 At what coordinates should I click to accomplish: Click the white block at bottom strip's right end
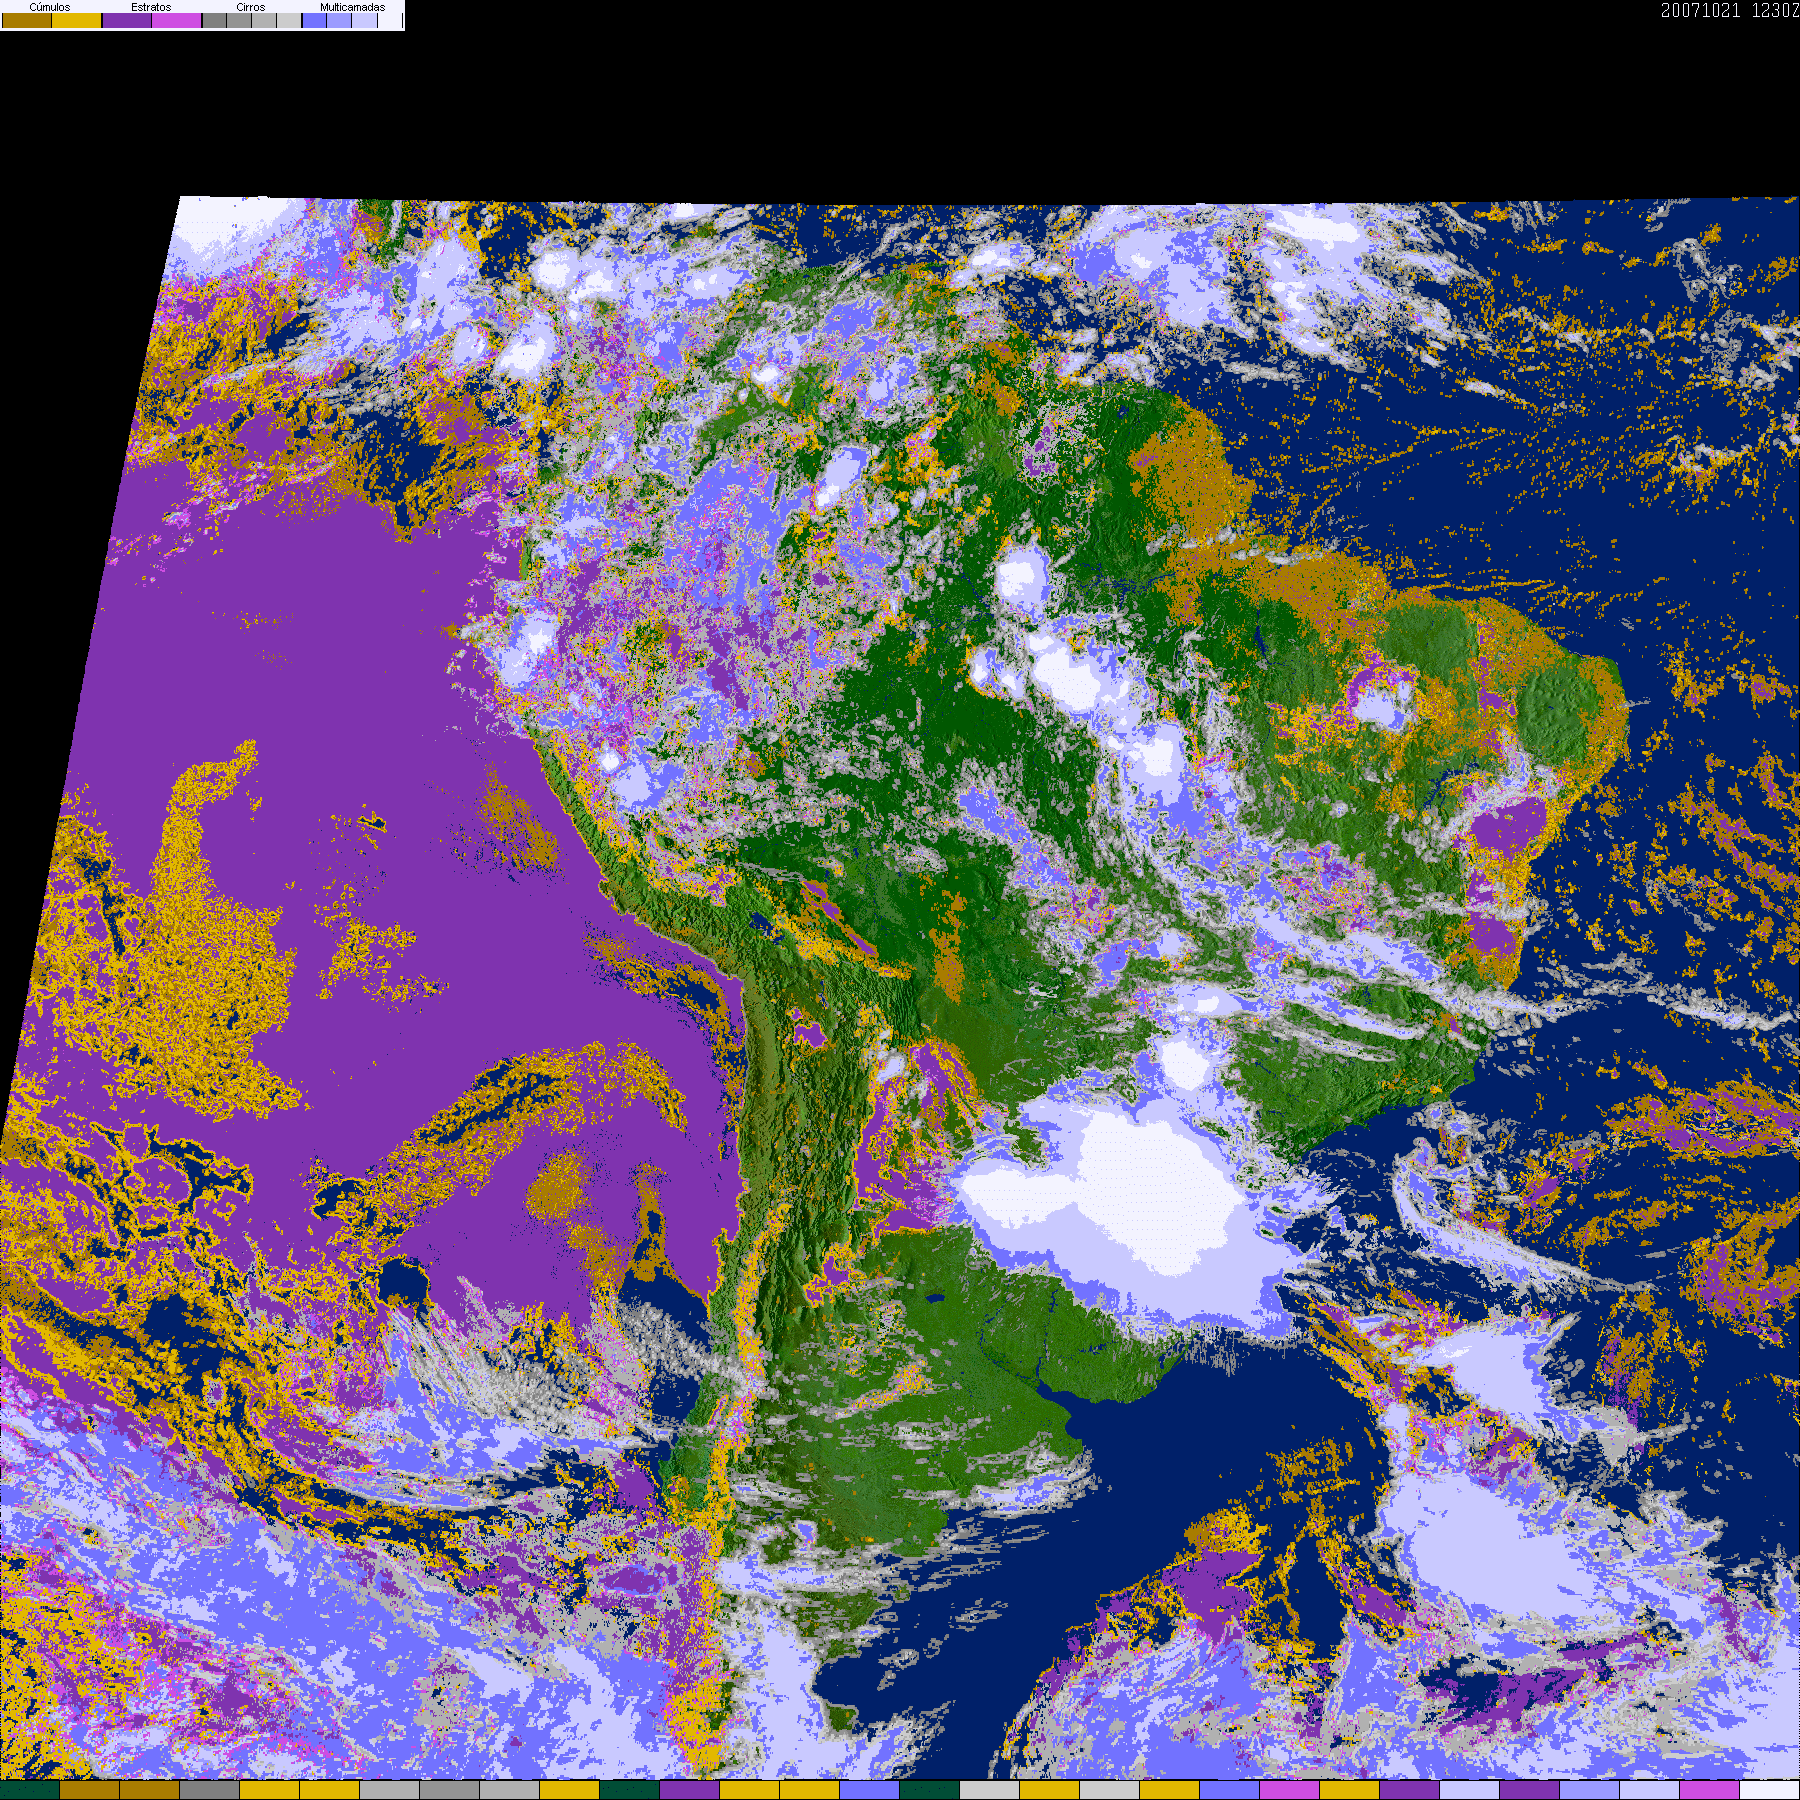tap(1770, 1790)
